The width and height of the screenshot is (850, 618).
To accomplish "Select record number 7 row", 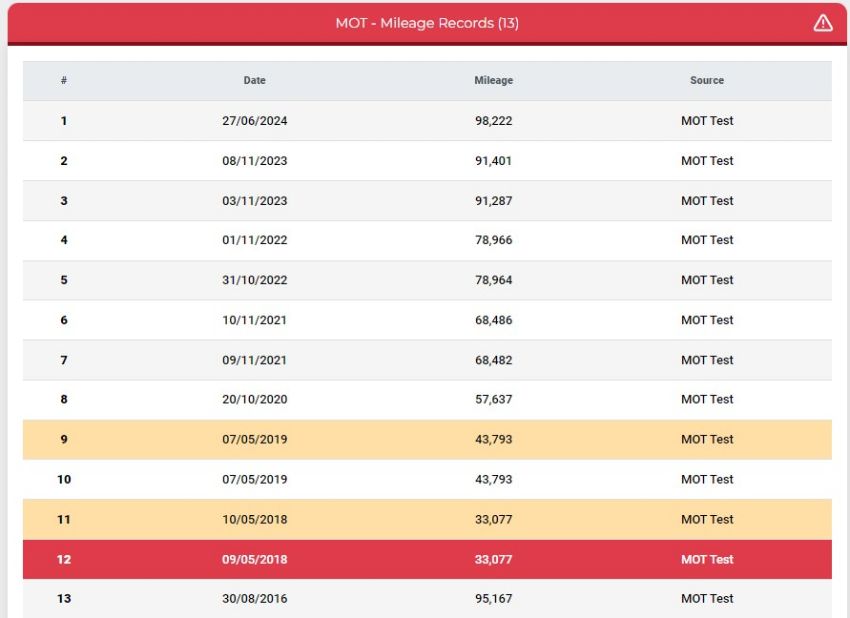I will (427, 360).
